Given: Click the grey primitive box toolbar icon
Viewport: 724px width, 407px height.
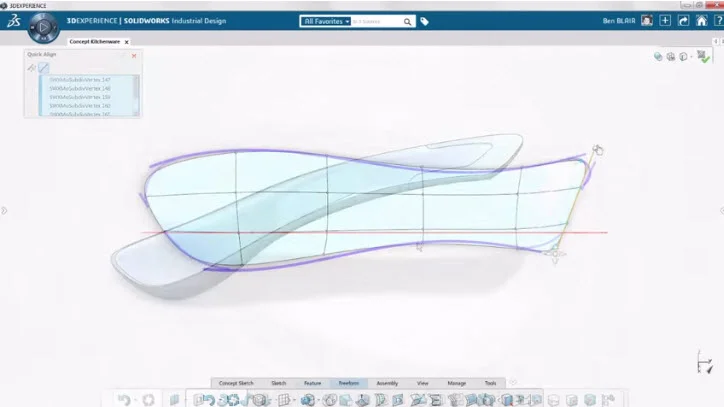Looking at the screenshot, I should tap(260, 400).
